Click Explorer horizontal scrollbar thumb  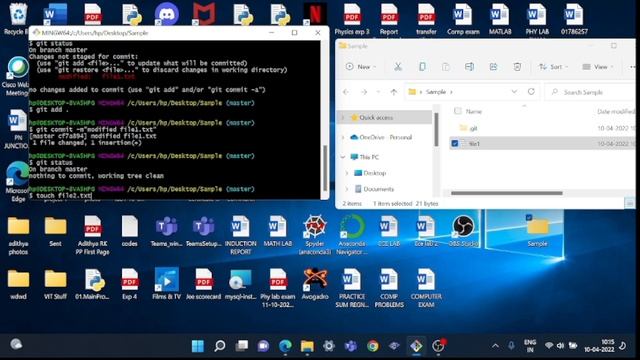tap(507, 193)
